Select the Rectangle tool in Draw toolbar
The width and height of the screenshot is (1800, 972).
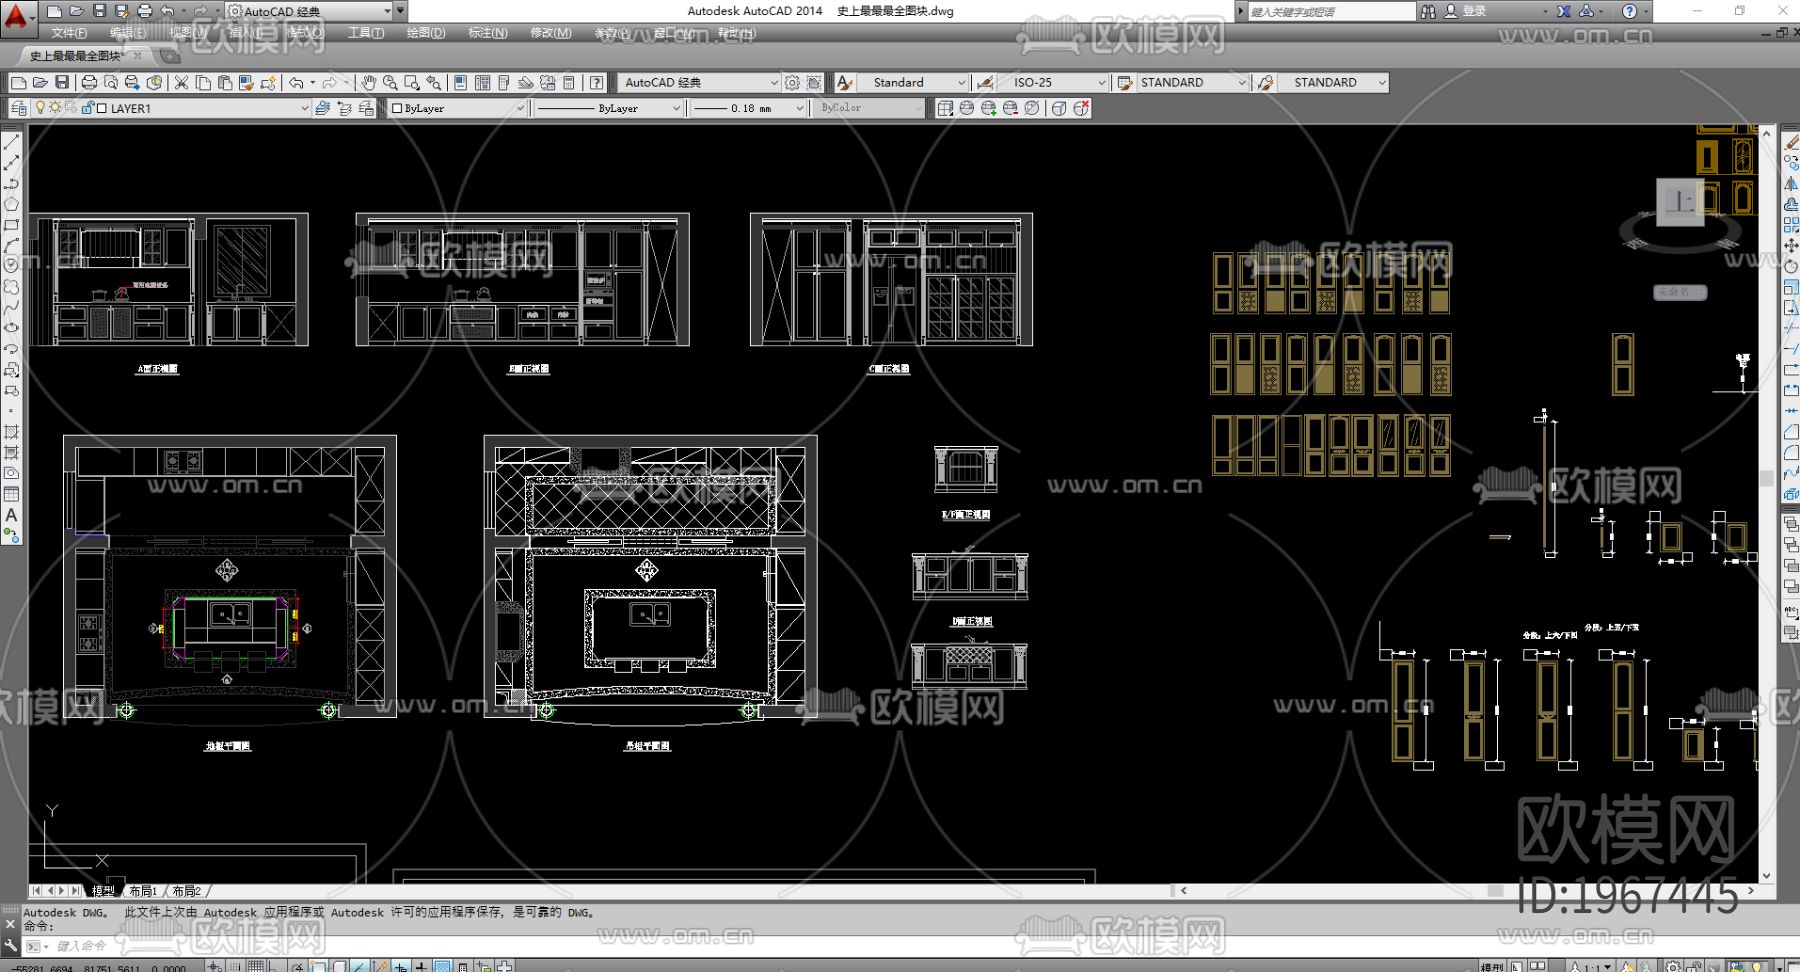pos(11,225)
